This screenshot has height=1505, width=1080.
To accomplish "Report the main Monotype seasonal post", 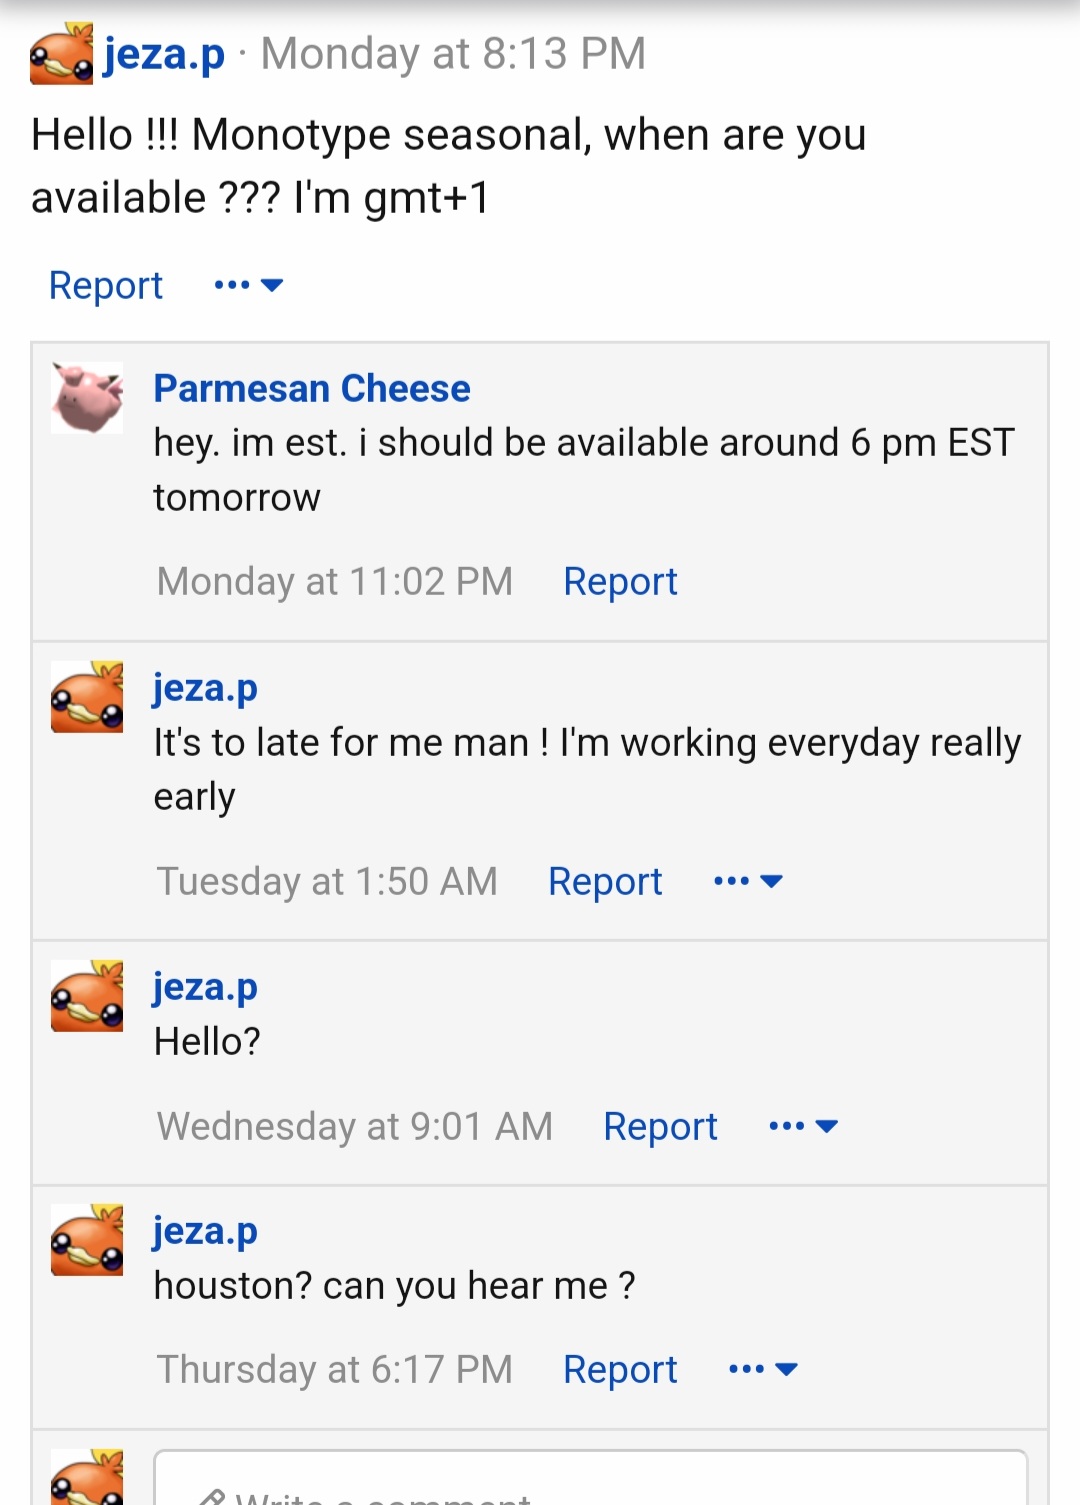I will coord(106,286).
